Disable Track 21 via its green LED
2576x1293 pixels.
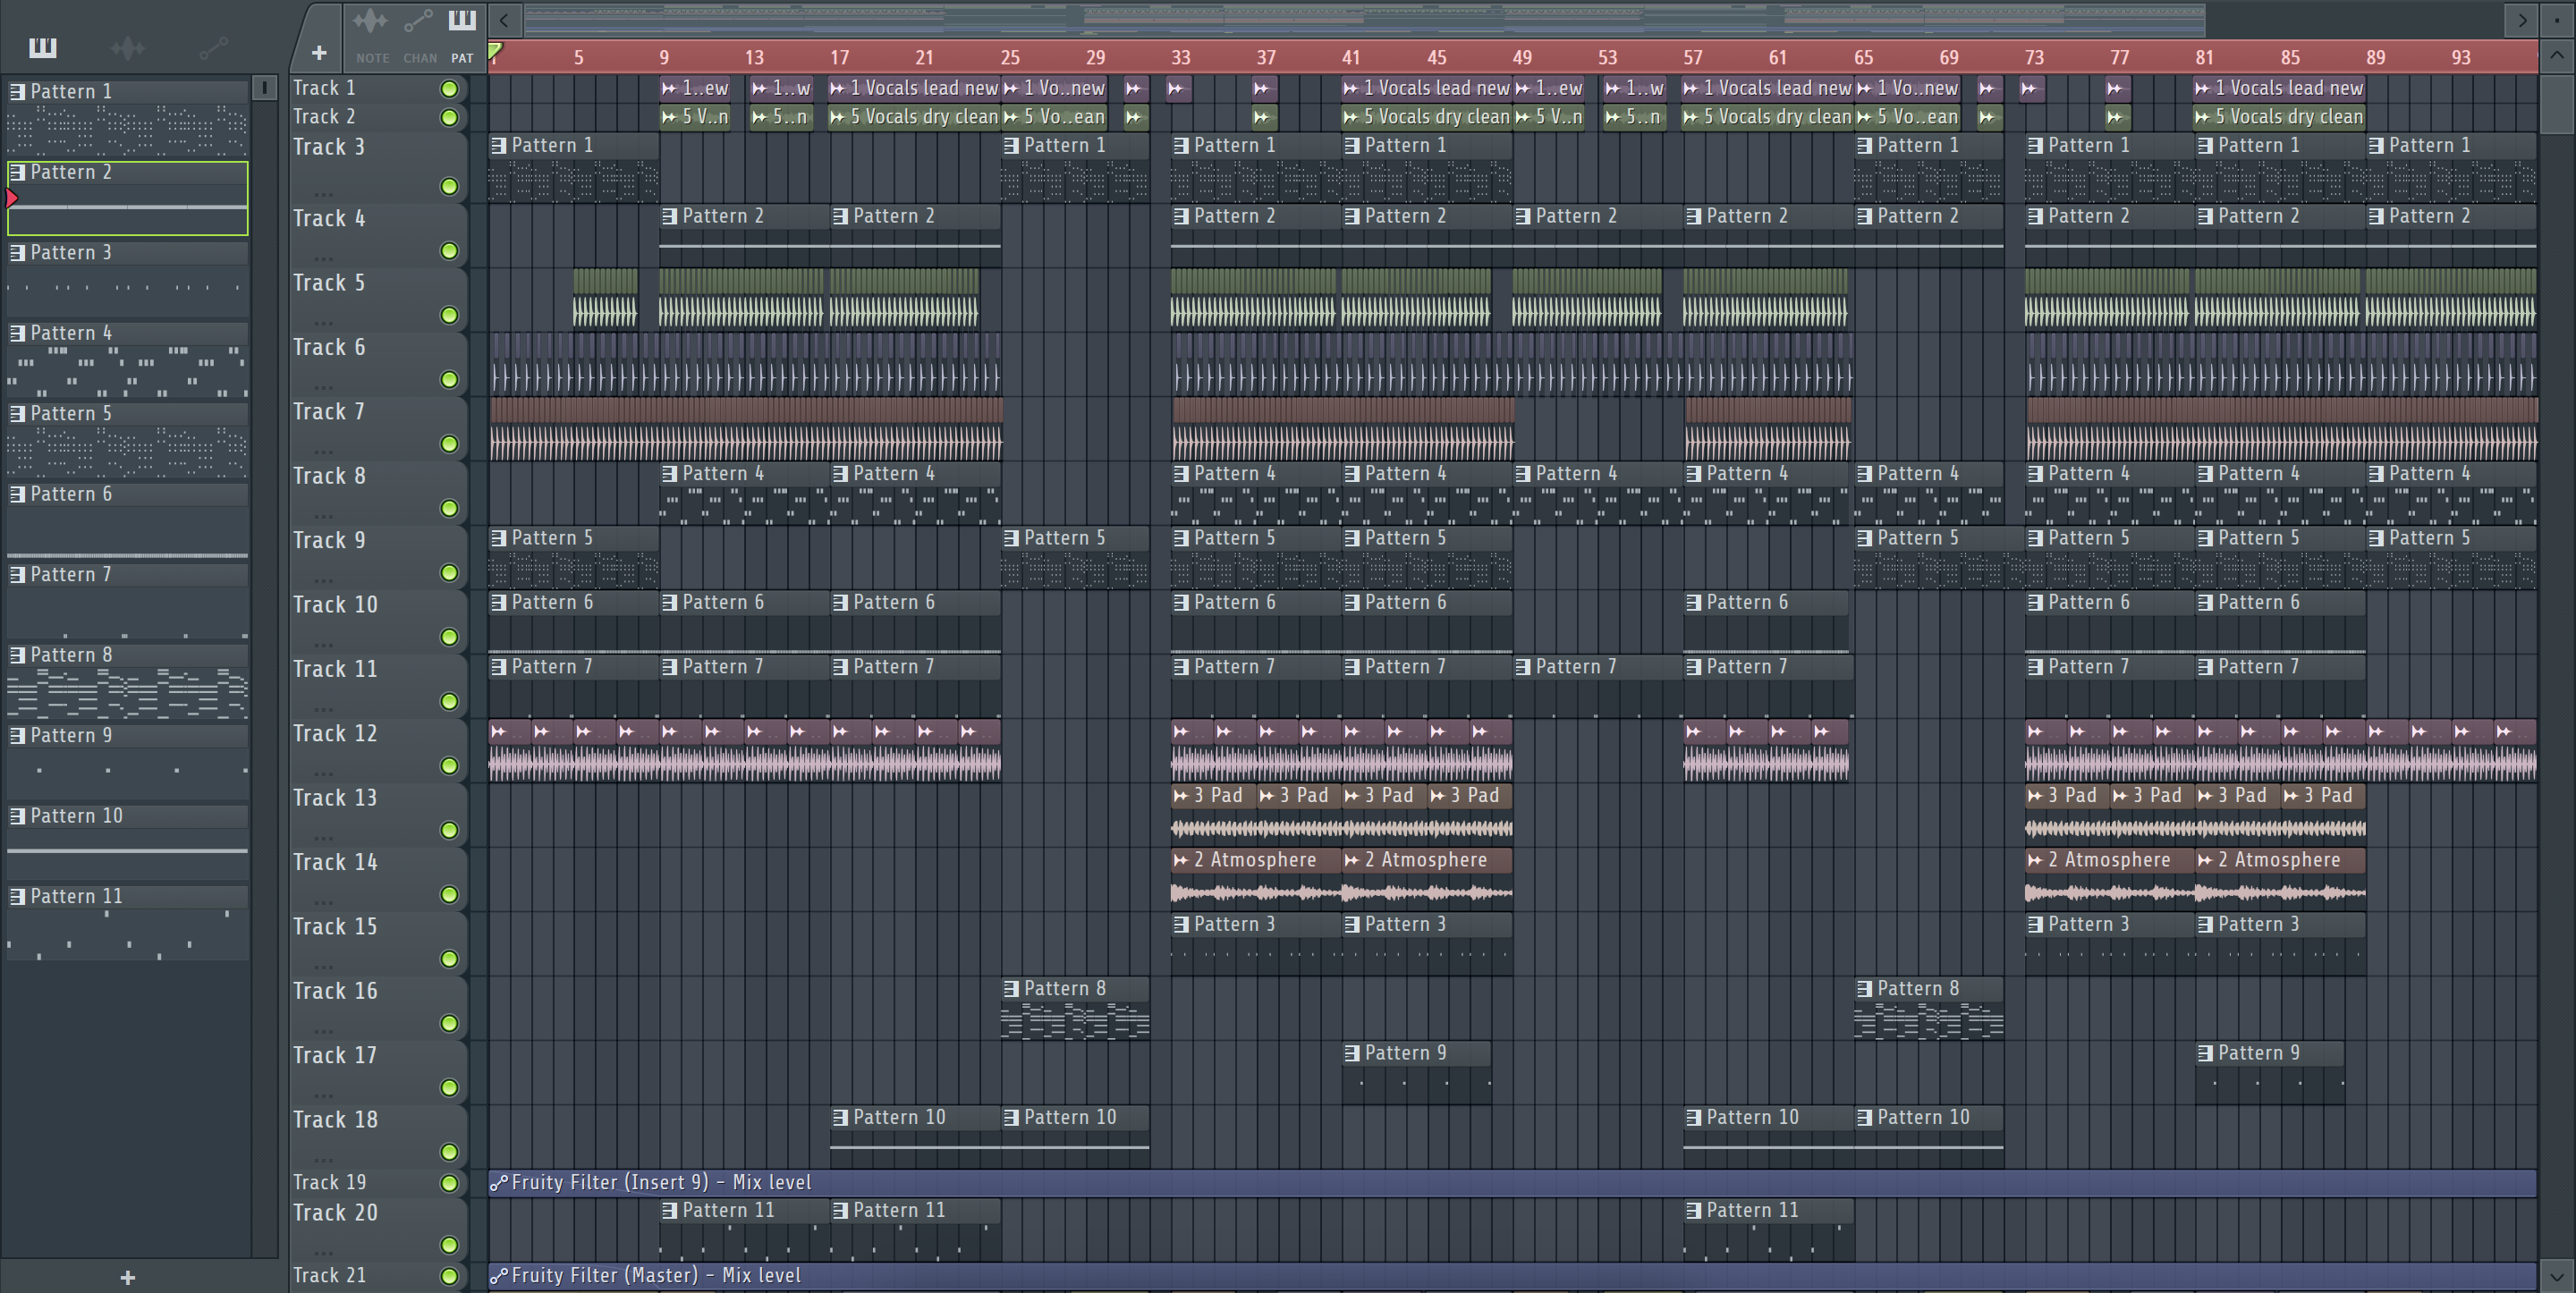pyautogui.click(x=450, y=1276)
